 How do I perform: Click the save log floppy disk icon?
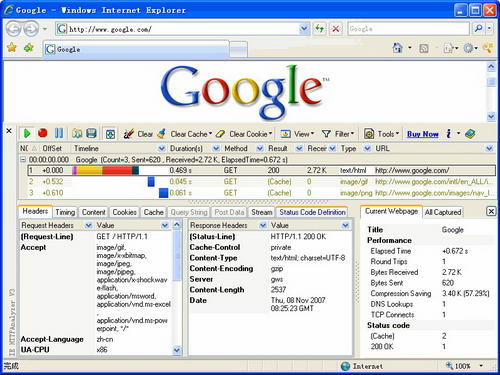pos(91,133)
